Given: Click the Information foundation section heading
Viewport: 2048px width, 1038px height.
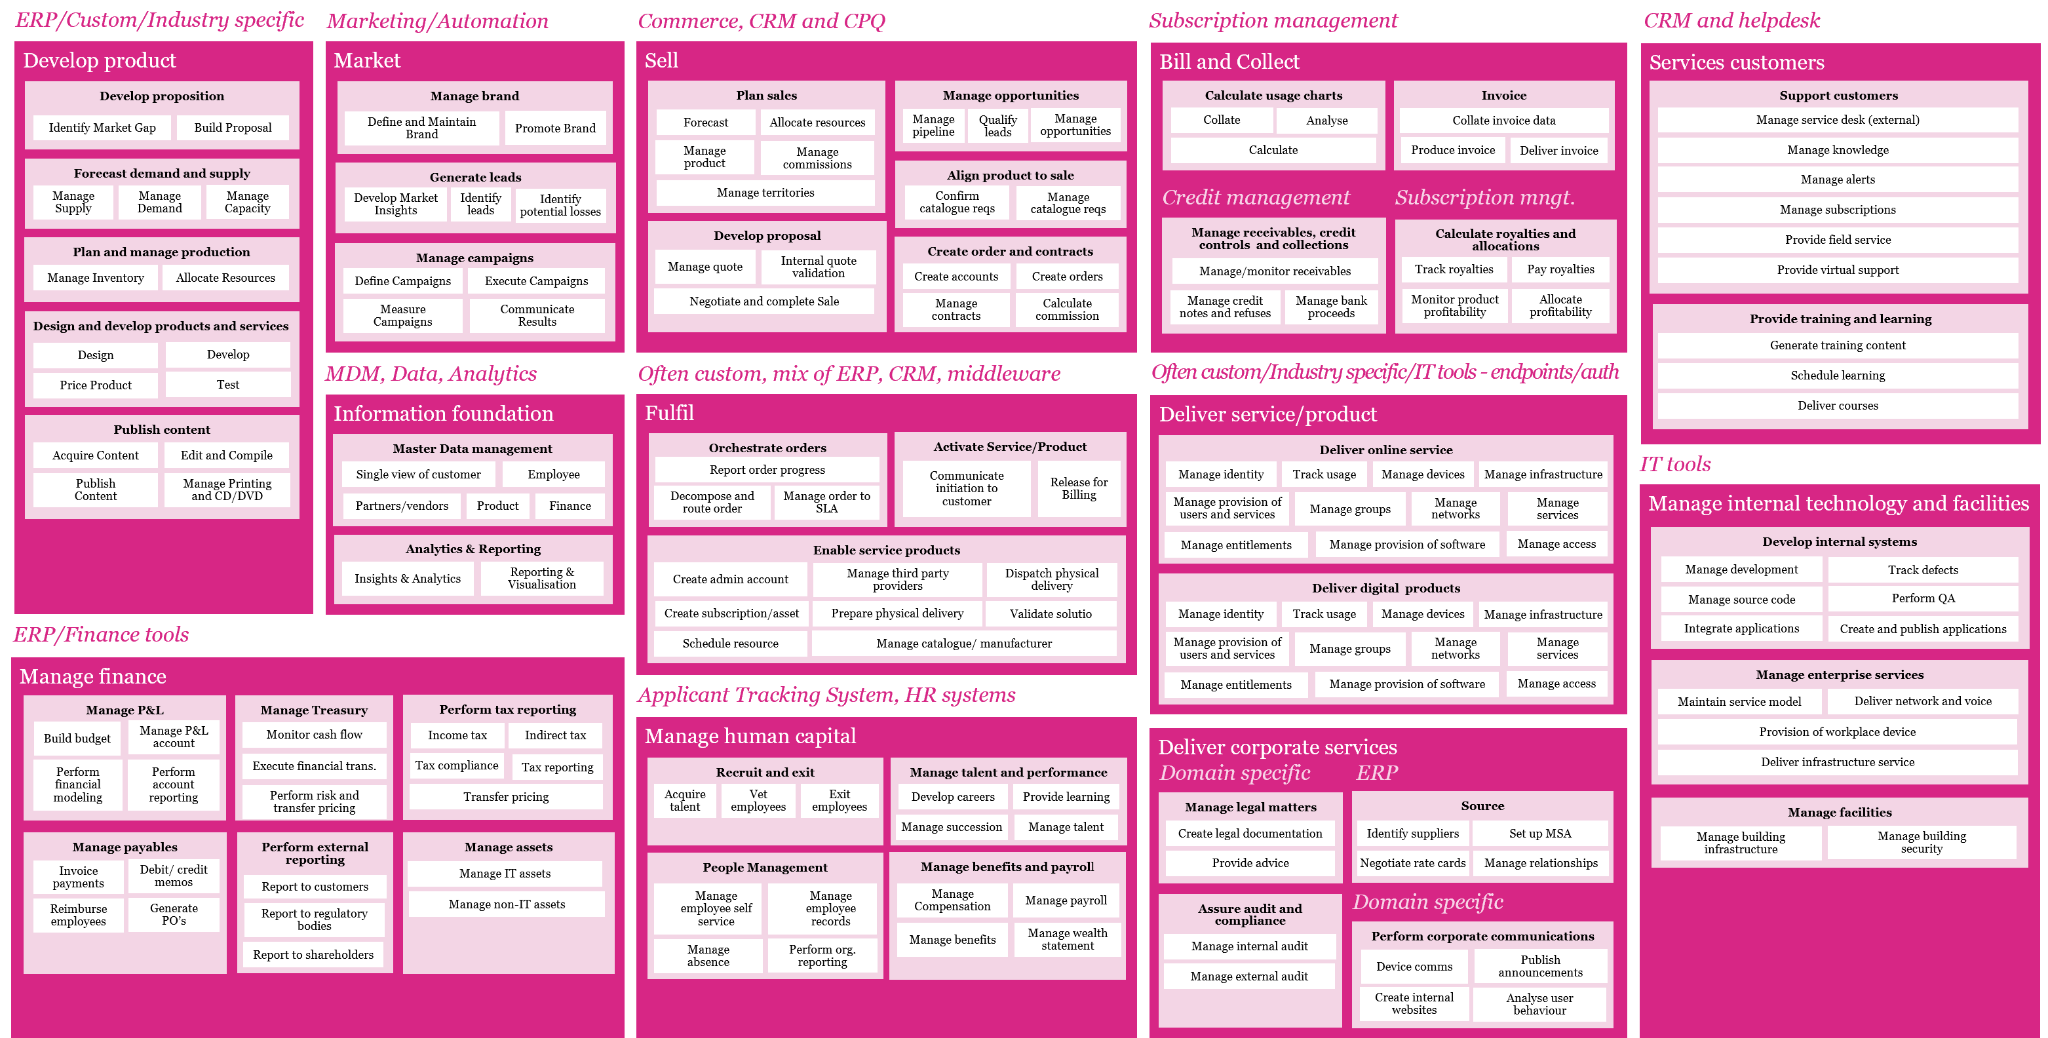Looking at the screenshot, I should click(443, 414).
